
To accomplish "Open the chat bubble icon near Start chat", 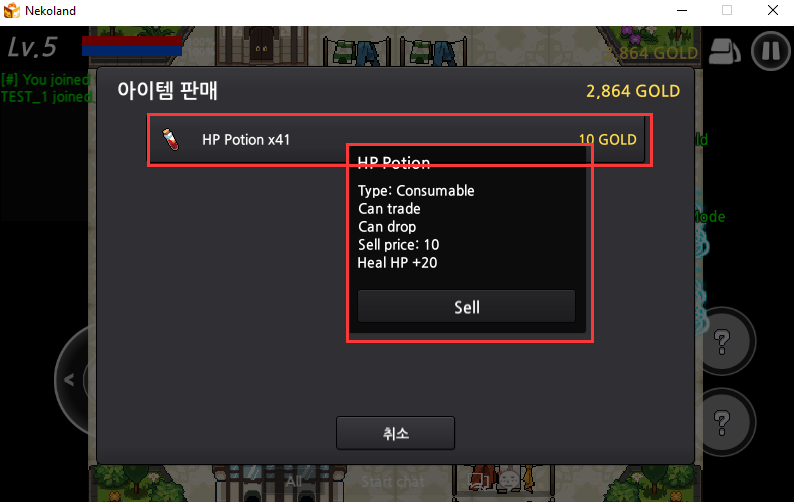I will coord(477,481).
